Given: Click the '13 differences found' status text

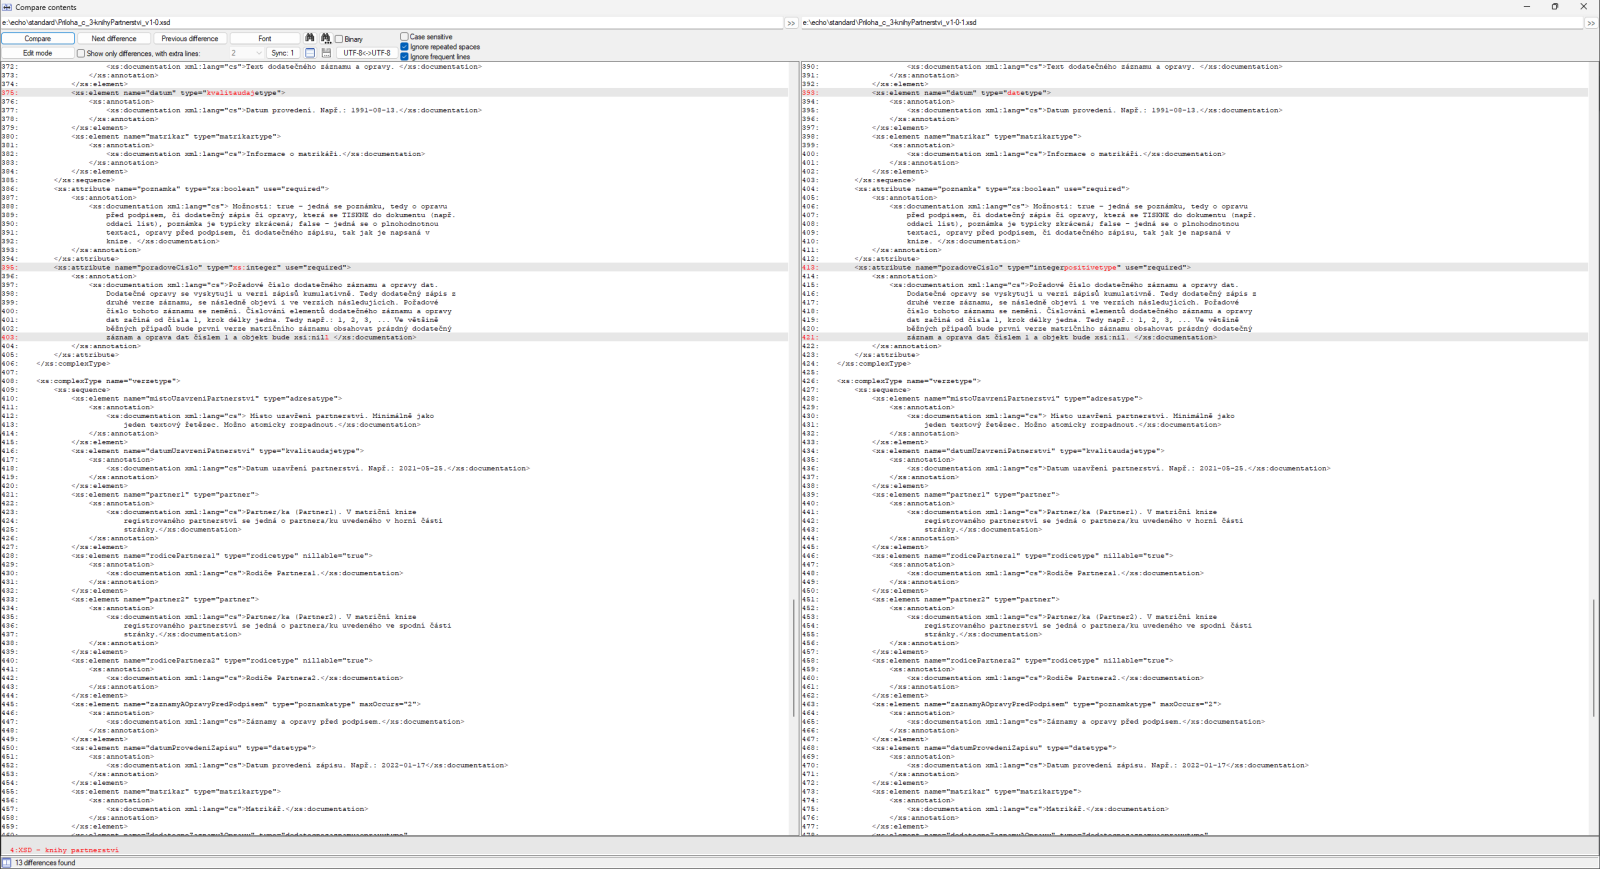Looking at the screenshot, I should pos(45,863).
